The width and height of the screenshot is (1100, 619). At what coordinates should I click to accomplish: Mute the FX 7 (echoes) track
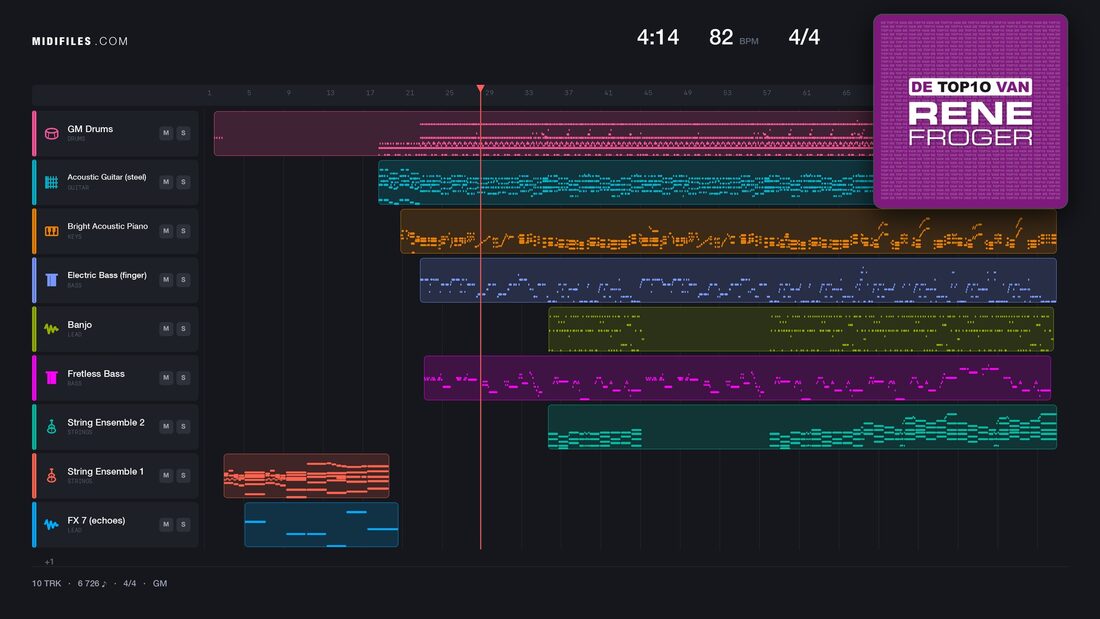tap(166, 524)
